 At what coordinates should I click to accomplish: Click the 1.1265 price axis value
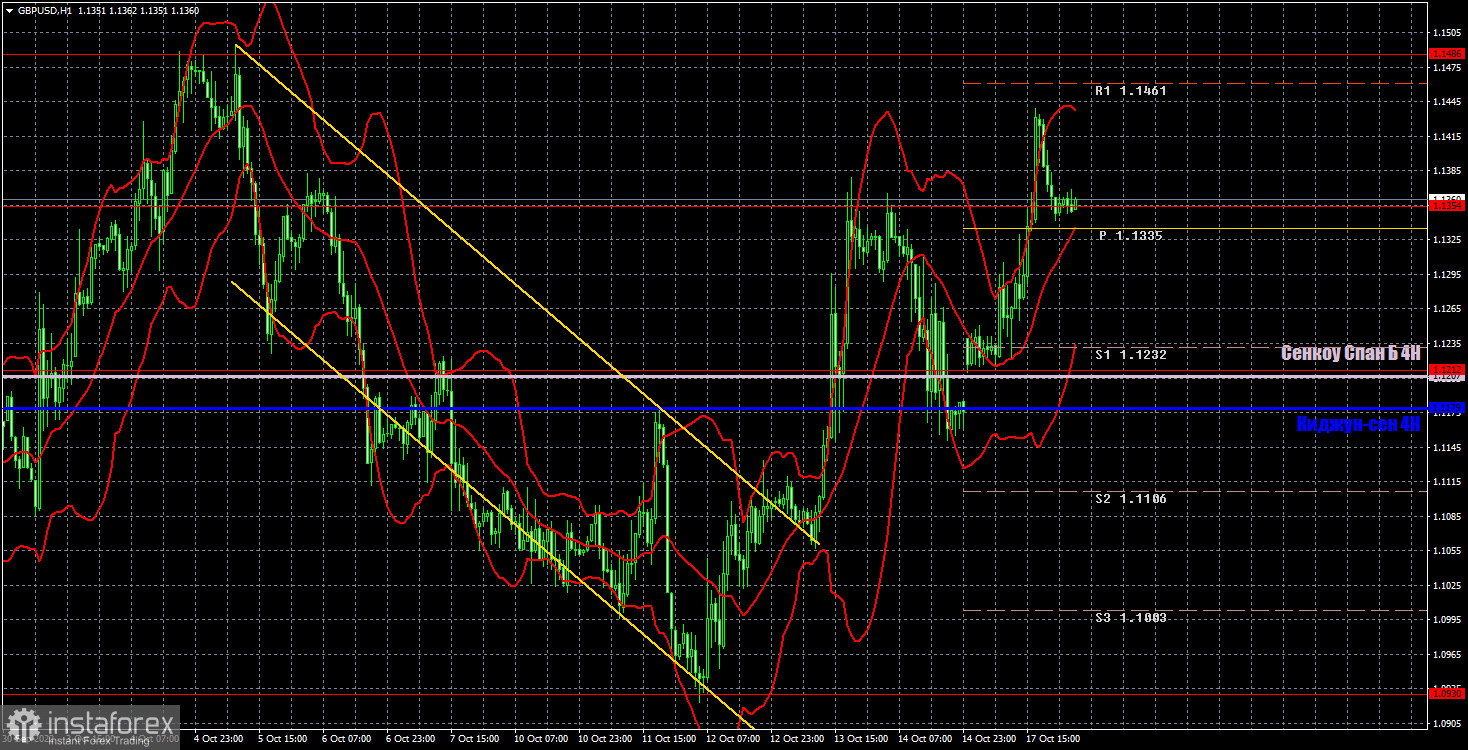(x=1447, y=309)
